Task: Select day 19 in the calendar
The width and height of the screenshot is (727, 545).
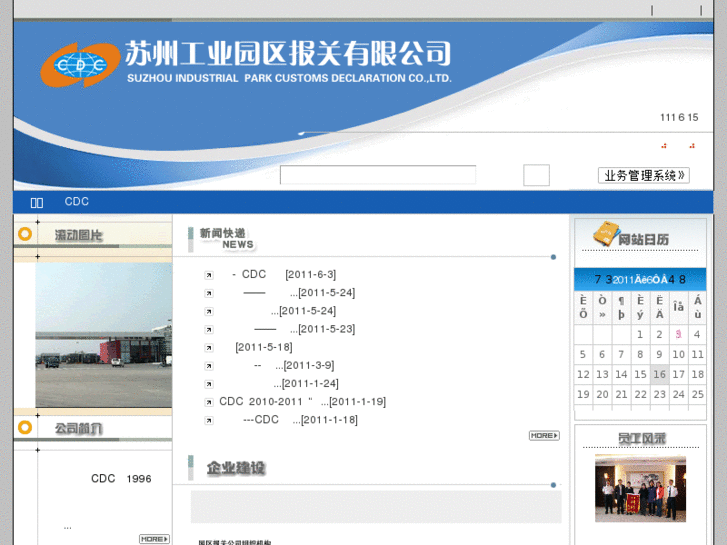Action: (x=583, y=394)
